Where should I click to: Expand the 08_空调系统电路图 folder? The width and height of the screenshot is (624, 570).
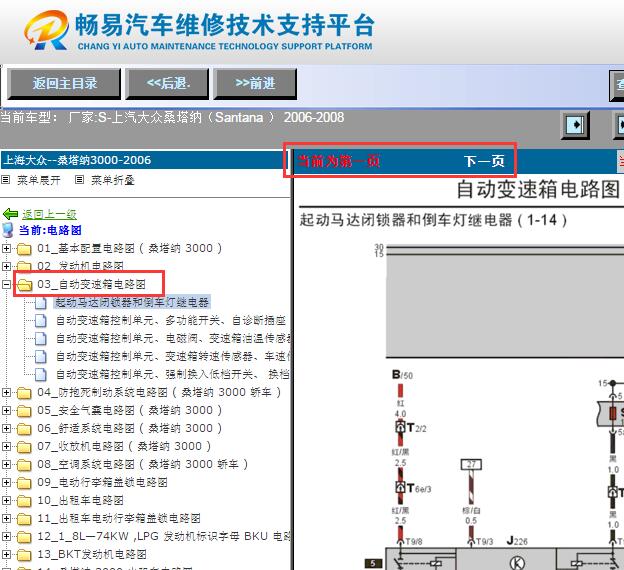pos(6,465)
